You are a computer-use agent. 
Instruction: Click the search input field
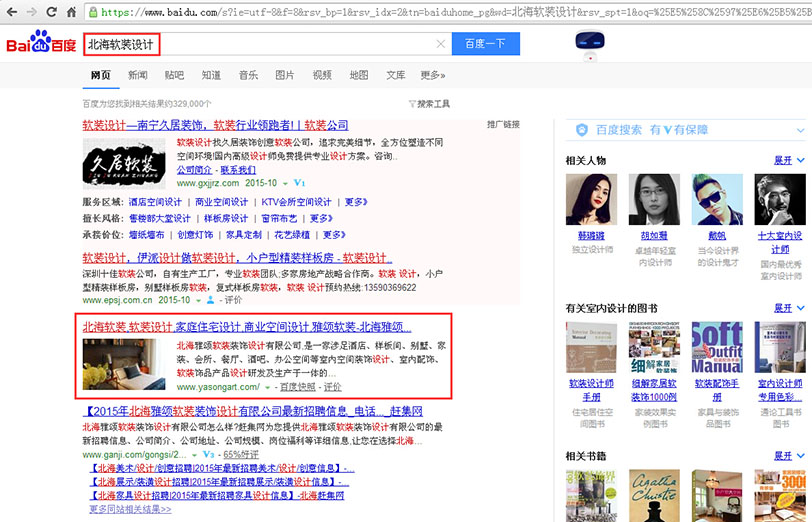point(265,44)
